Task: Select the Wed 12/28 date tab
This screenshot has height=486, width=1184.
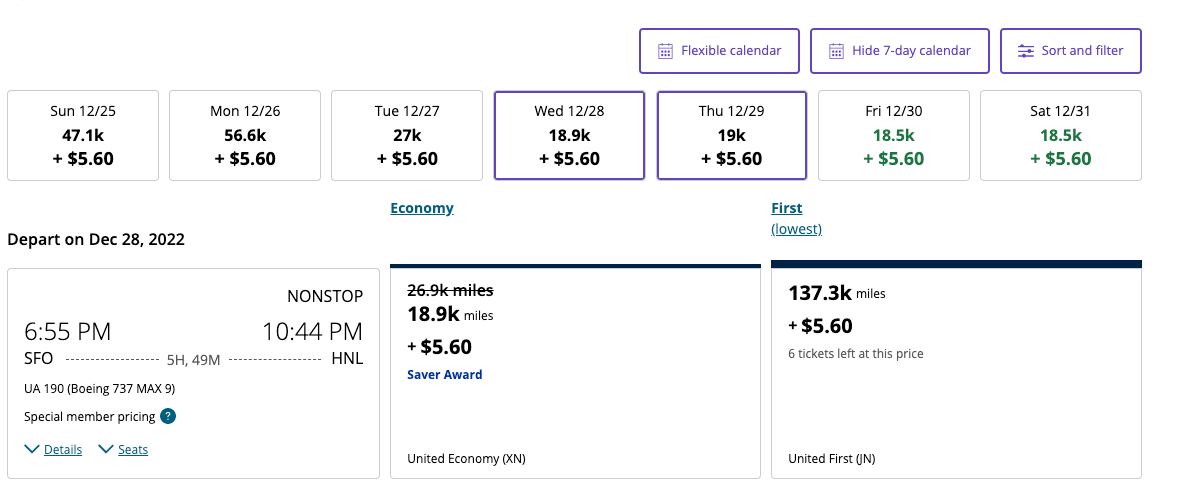Action: [x=569, y=135]
